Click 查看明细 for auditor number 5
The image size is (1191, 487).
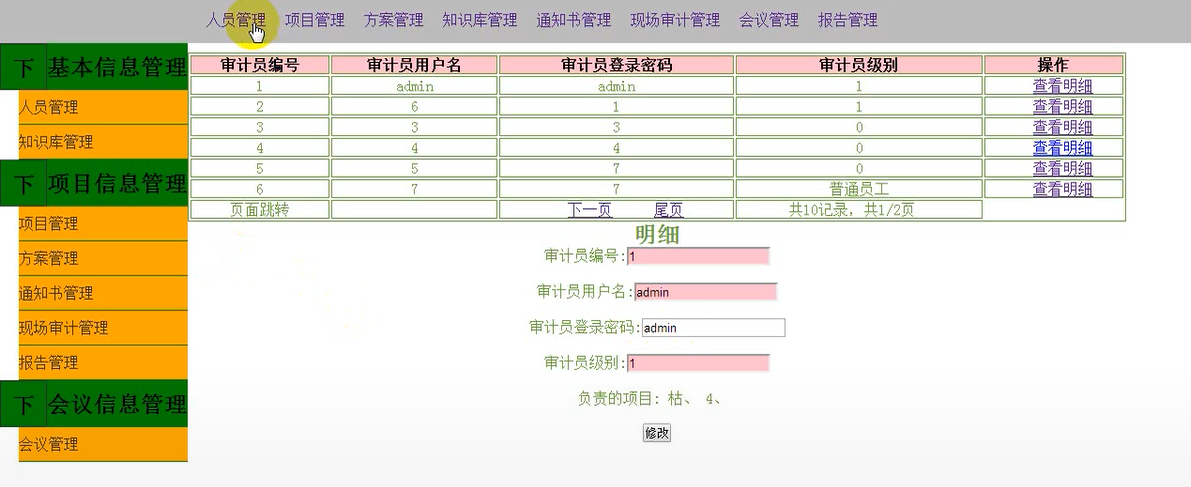pos(1063,168)
